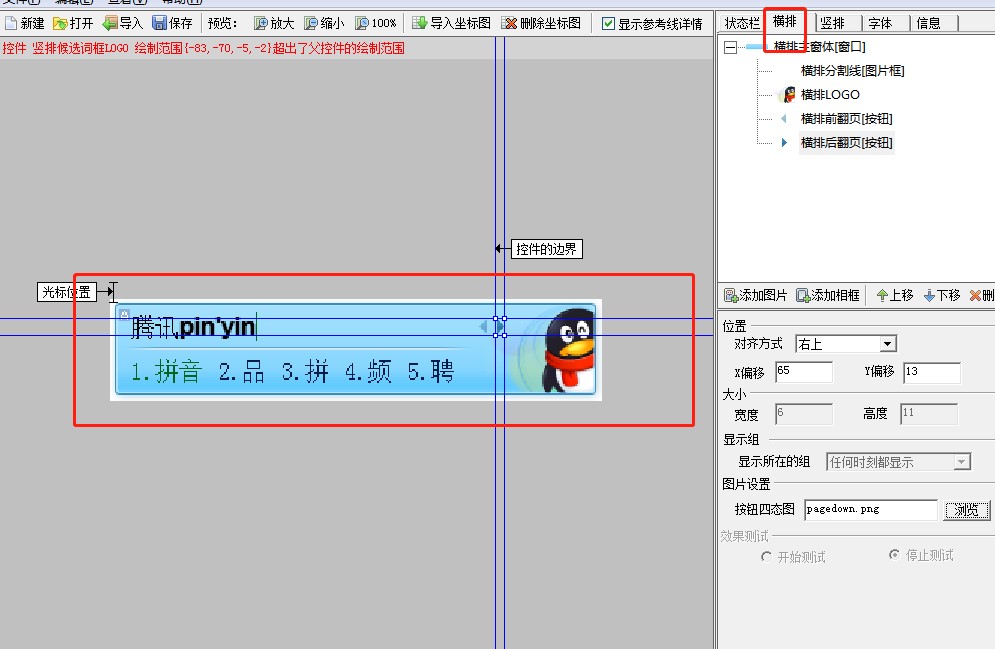Switch to the 字体 tab

click(880, 23)
